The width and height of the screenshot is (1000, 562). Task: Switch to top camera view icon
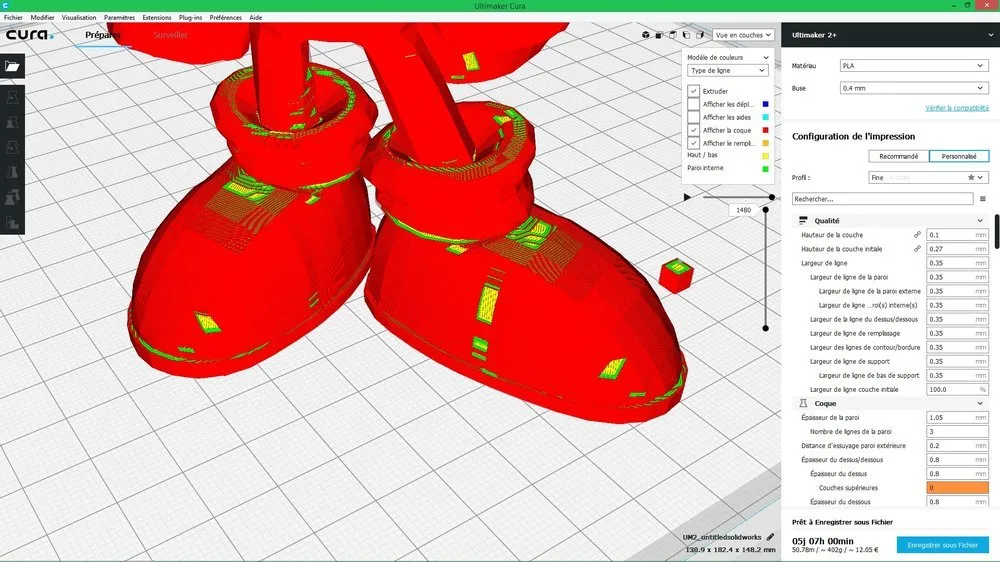coord(672,35)
